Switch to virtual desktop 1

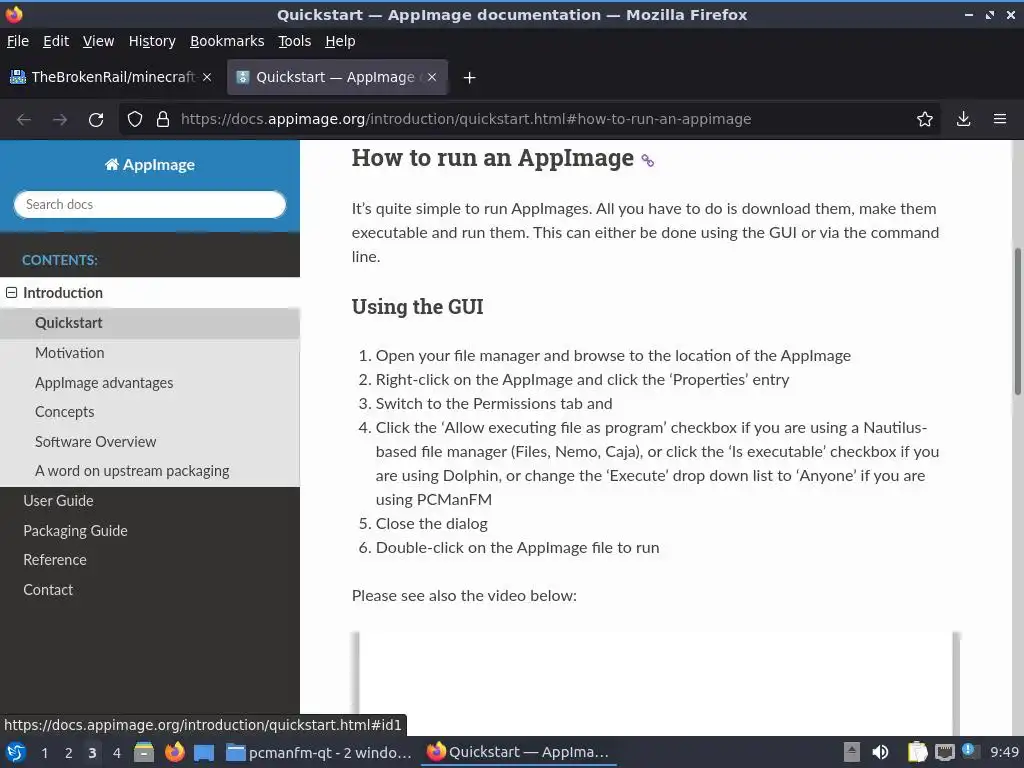(x=44, y=753)
